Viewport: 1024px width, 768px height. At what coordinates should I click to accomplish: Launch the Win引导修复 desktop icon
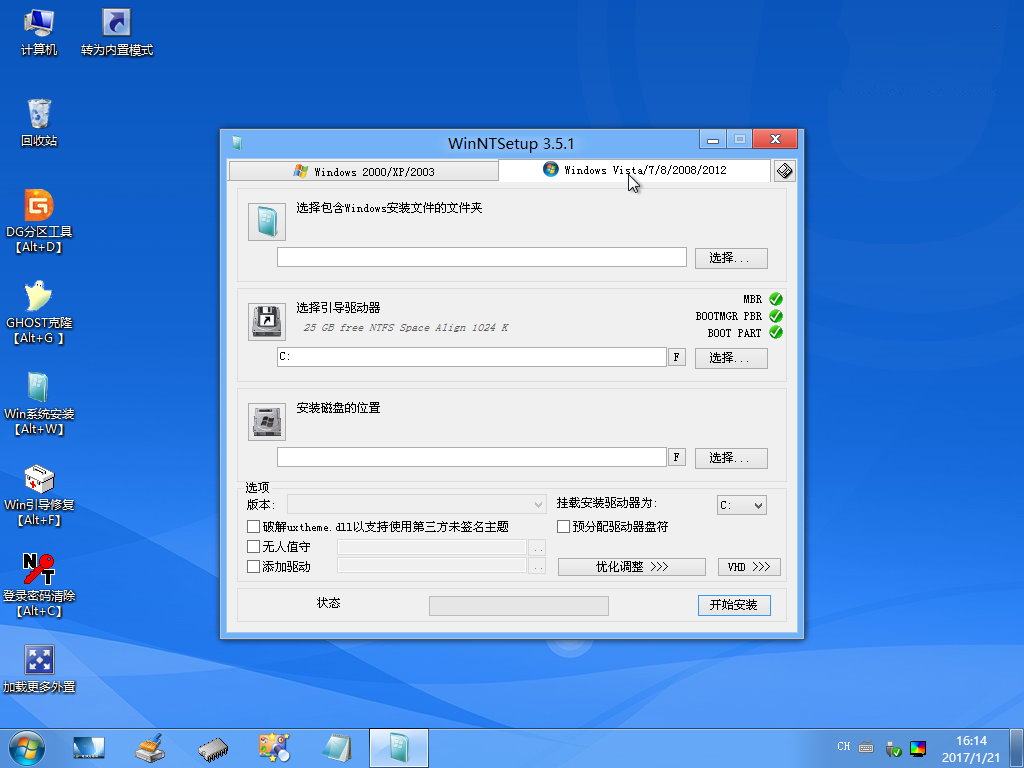point(39,495)
